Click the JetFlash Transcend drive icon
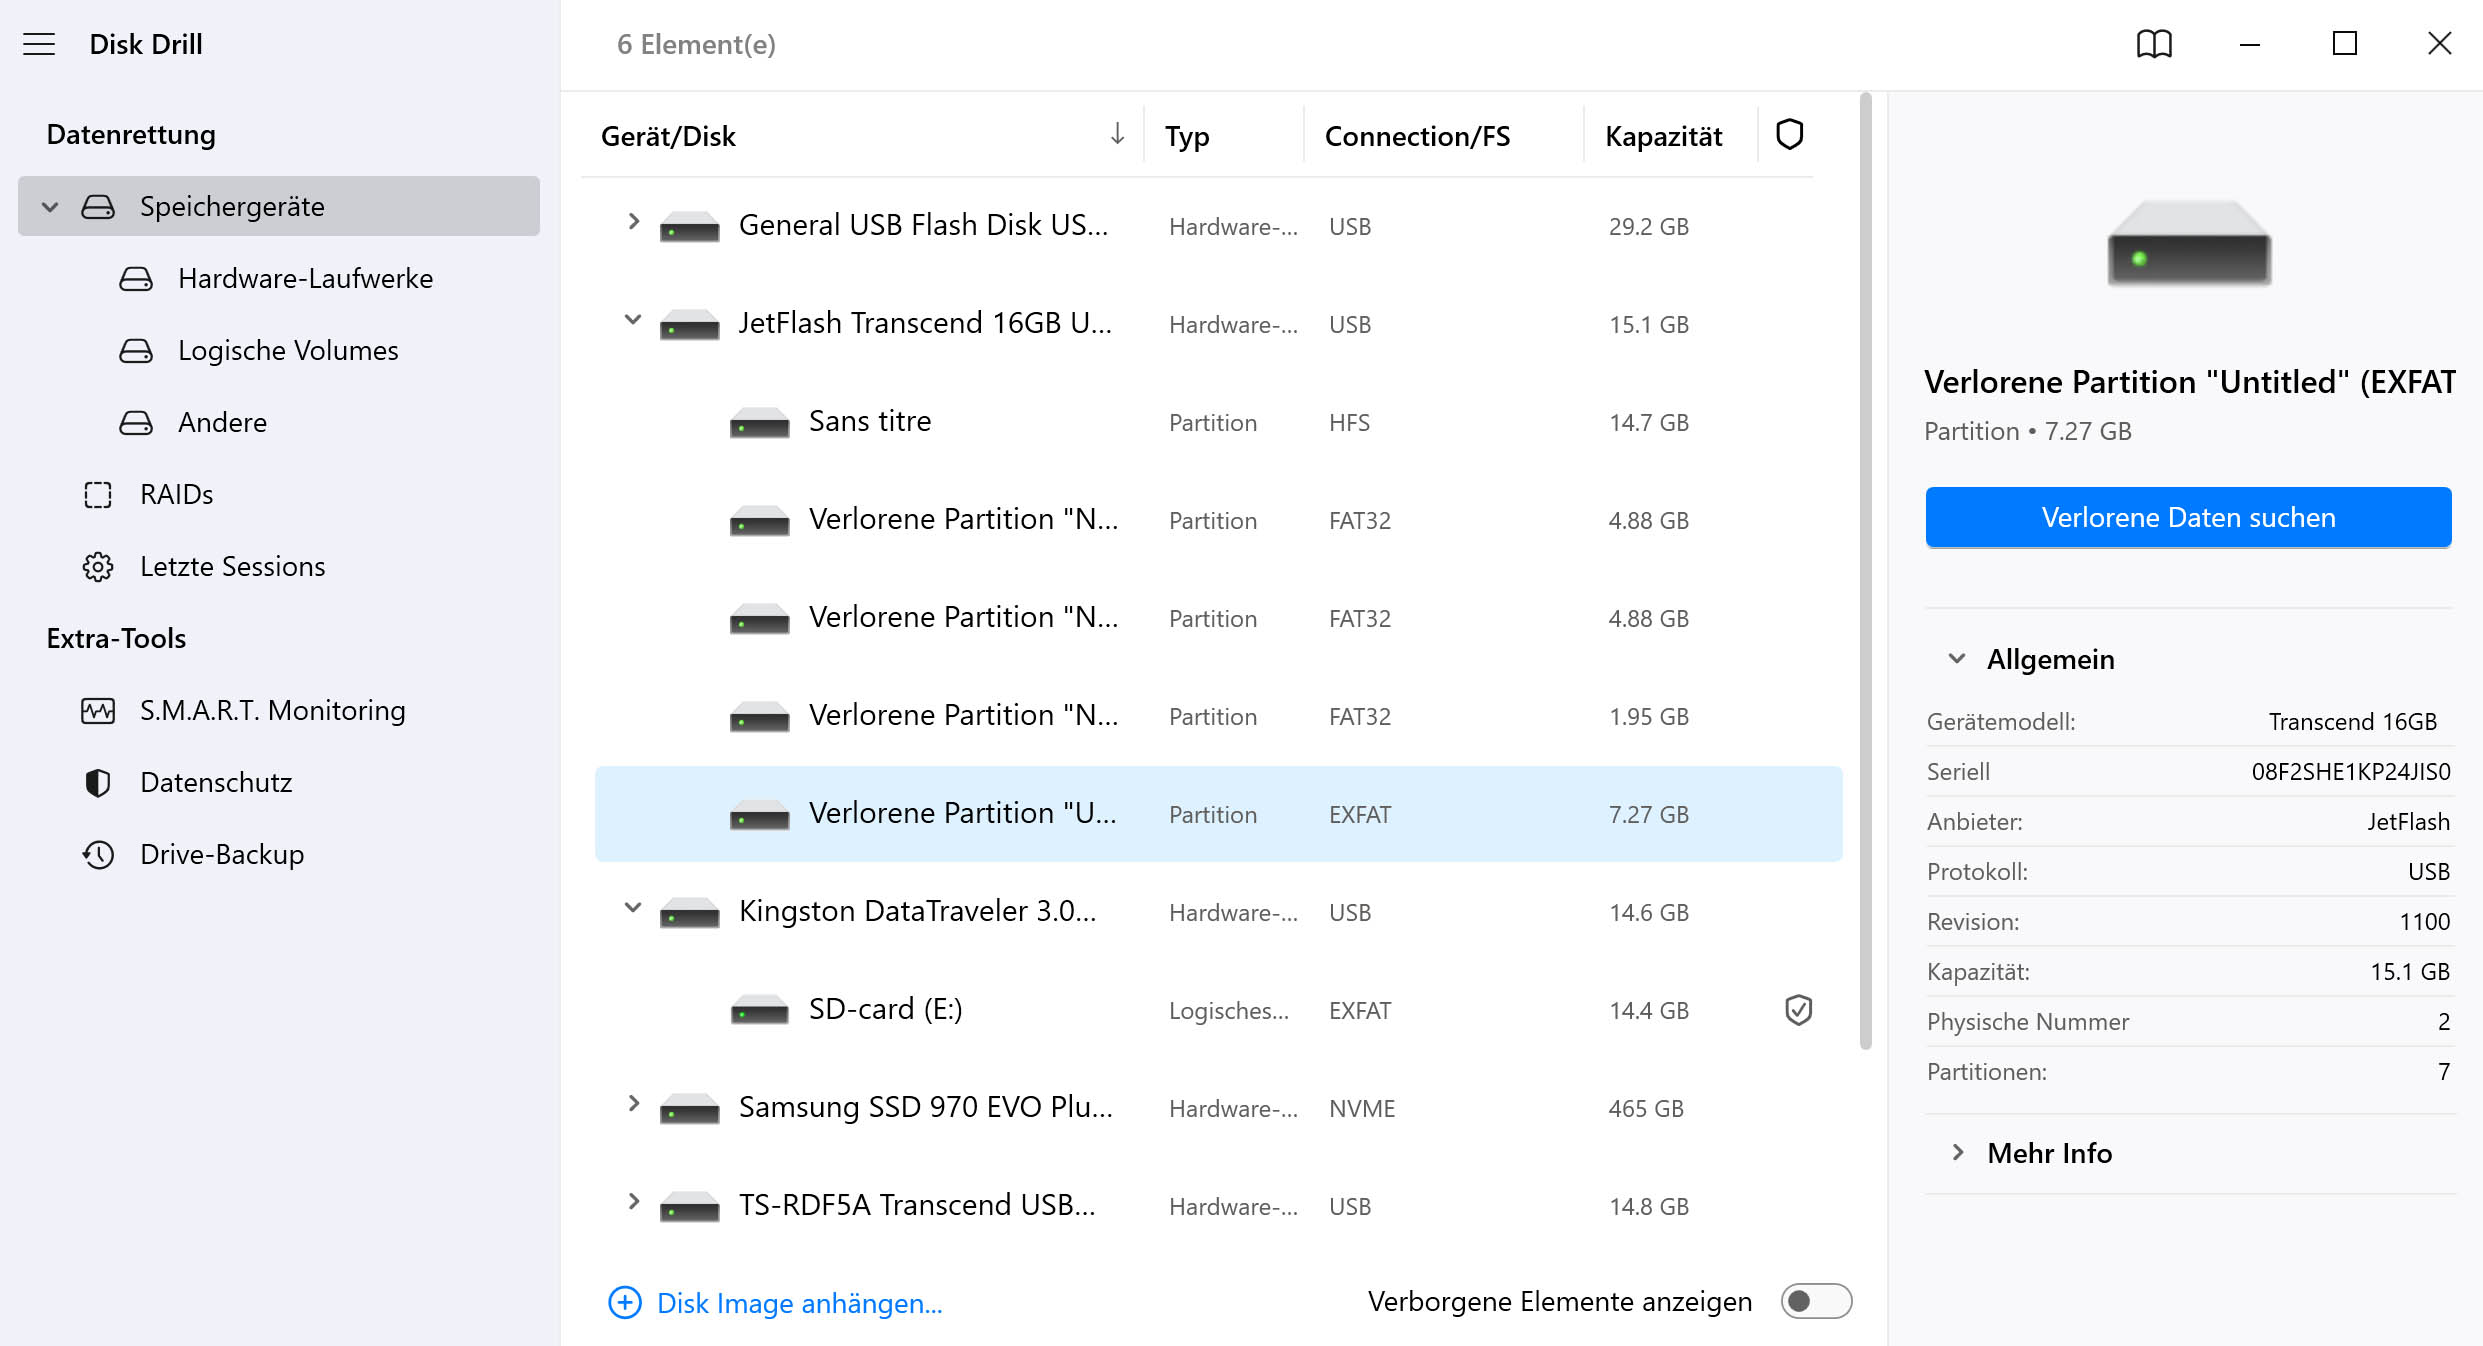This screenshot has height=1346, width=2483. (x=689, y=325)
